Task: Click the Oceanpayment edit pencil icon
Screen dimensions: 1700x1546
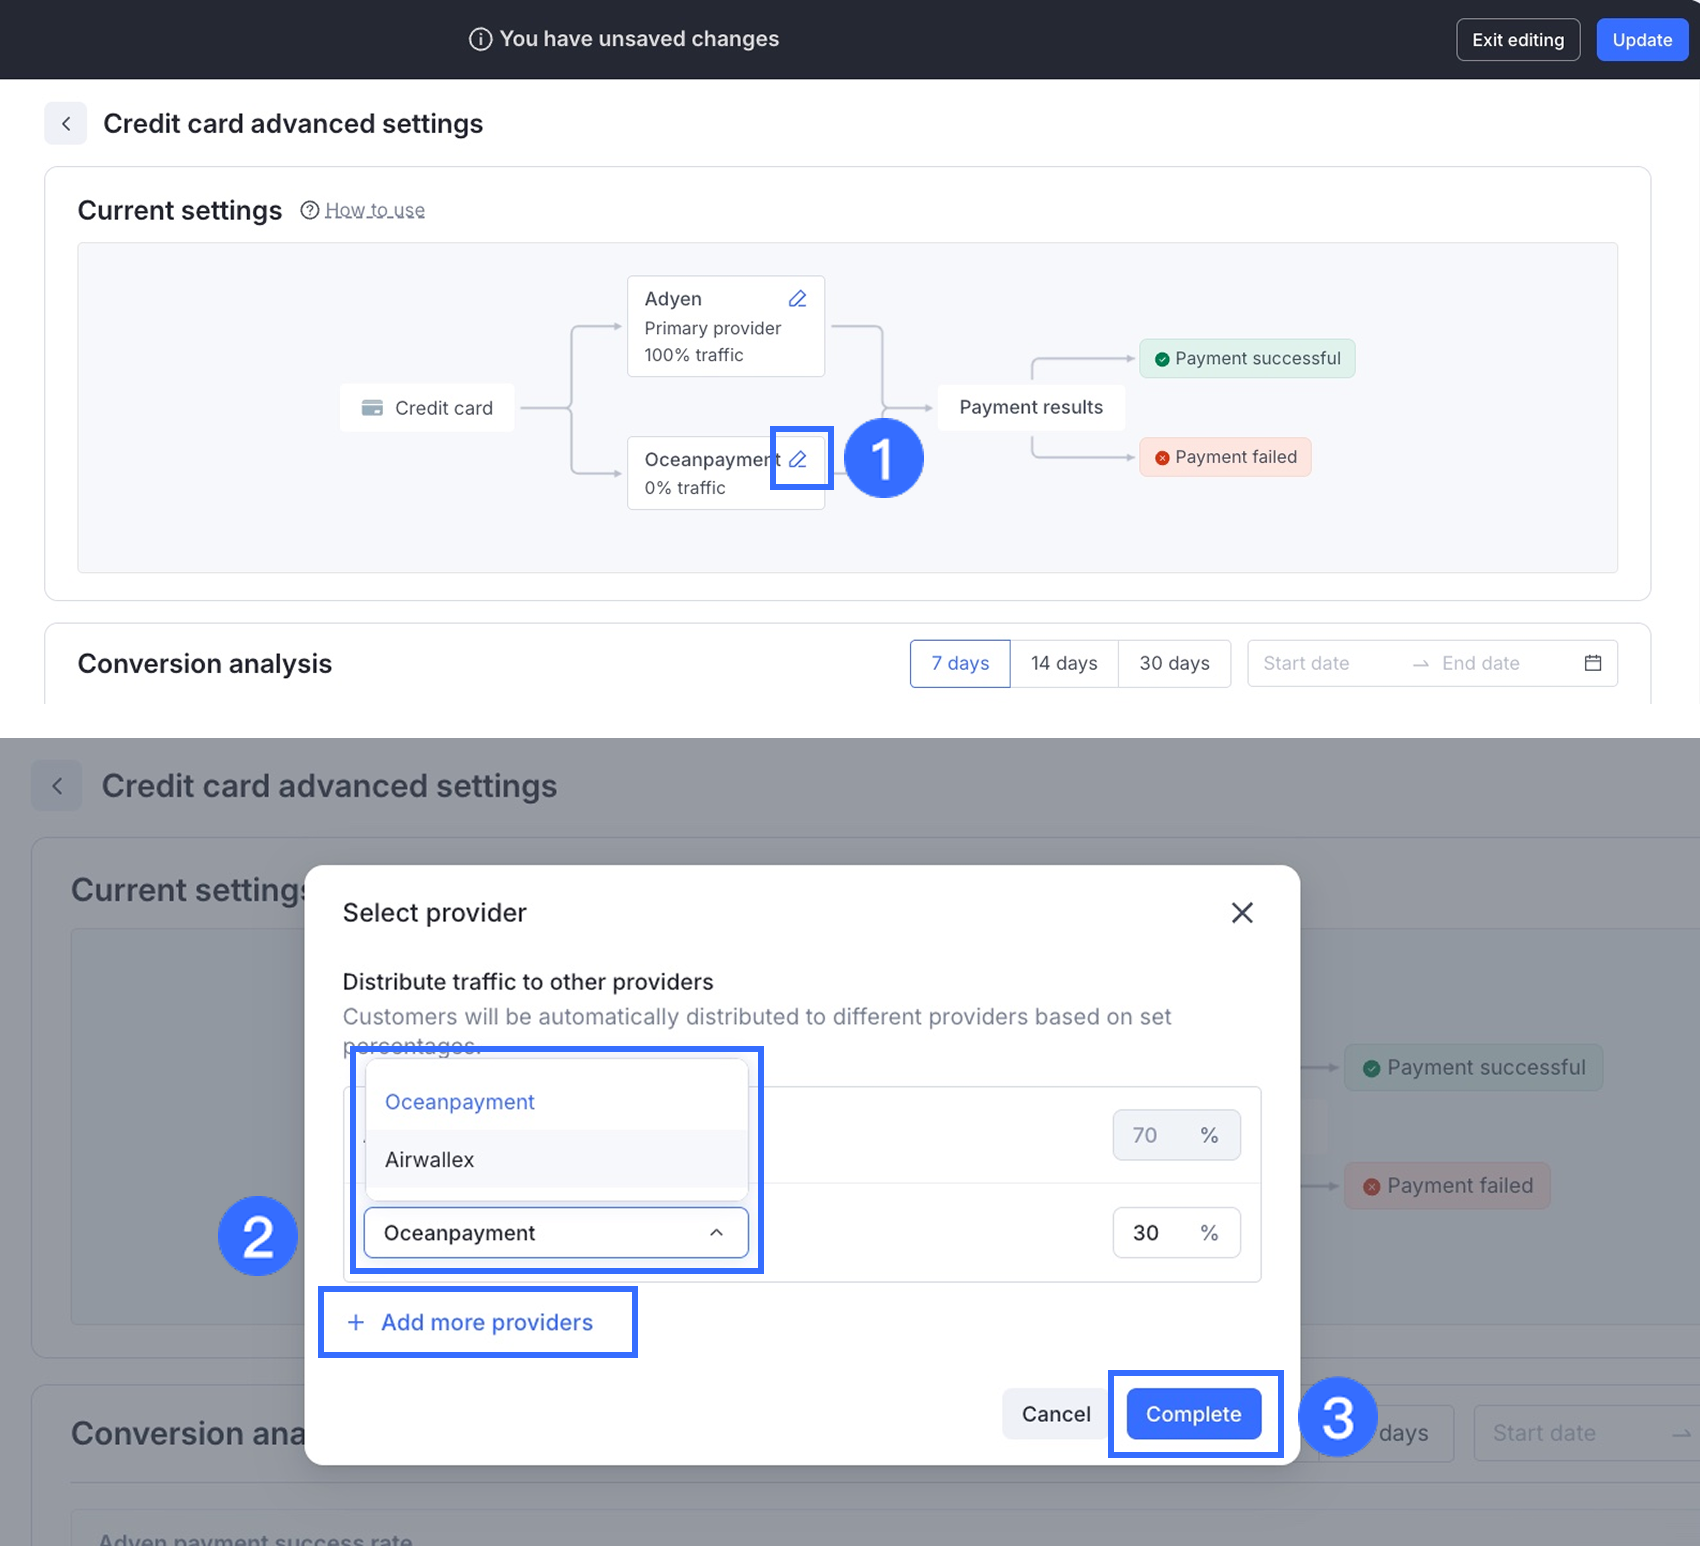Action: click(798, 459)
